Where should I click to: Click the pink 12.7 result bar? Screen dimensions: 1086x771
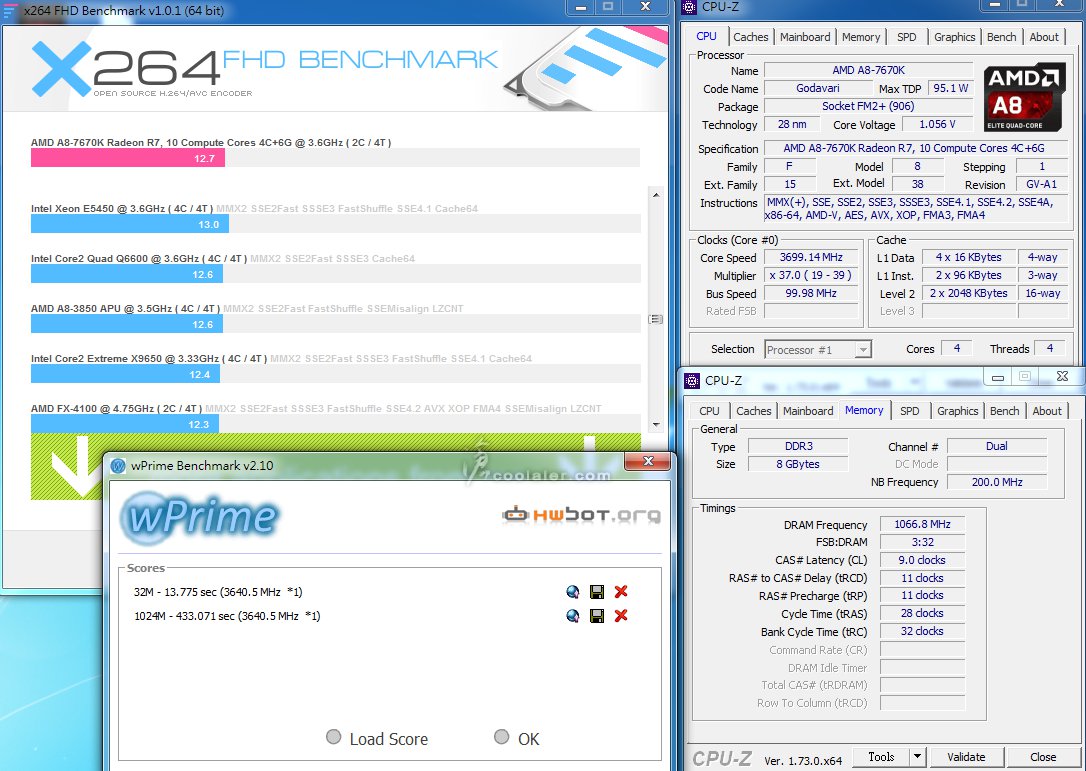coord(127,158)
